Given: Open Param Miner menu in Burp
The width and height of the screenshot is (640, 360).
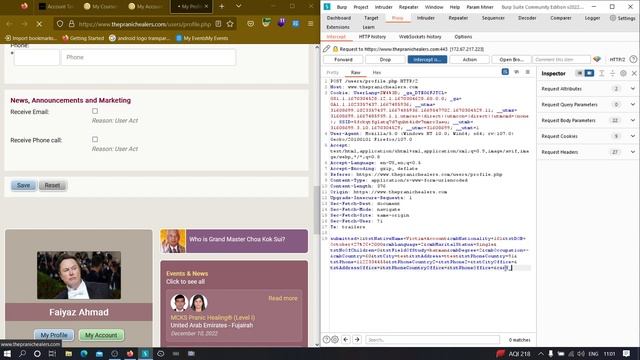Looking at the screenshot, I should click(x=480, y=7).
